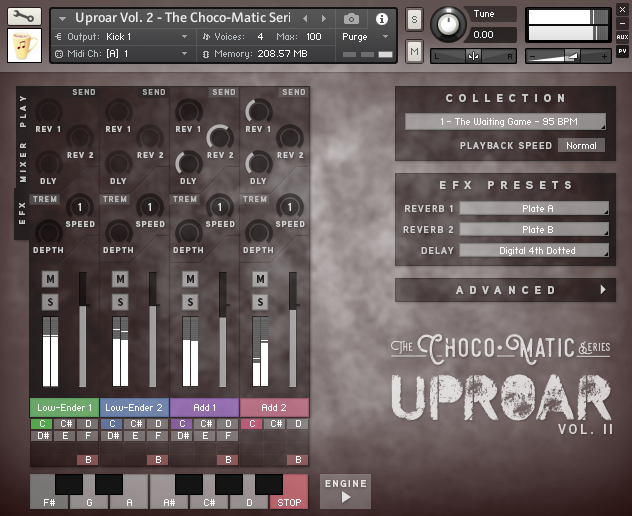Click SPEED knob on Low-Ender 2
This screenshot has height=516, width=632.
150,207
